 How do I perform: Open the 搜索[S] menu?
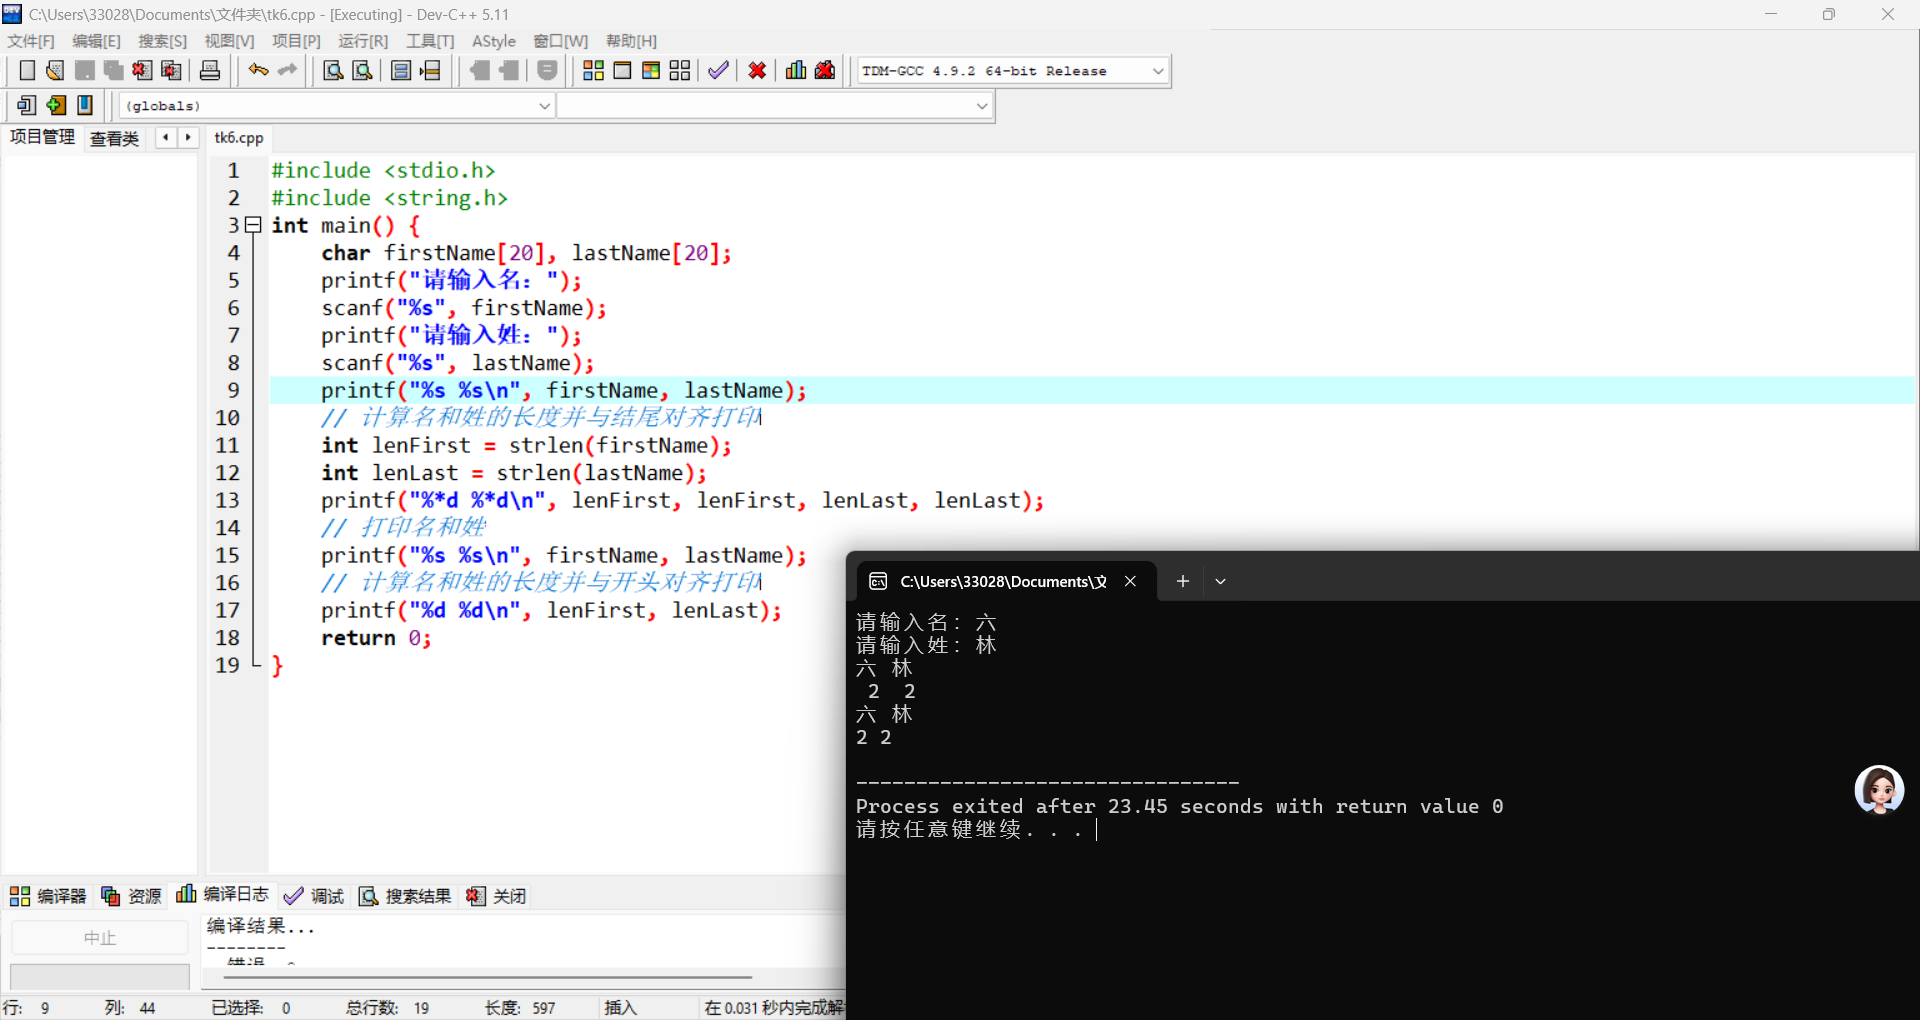coord(162,41)
